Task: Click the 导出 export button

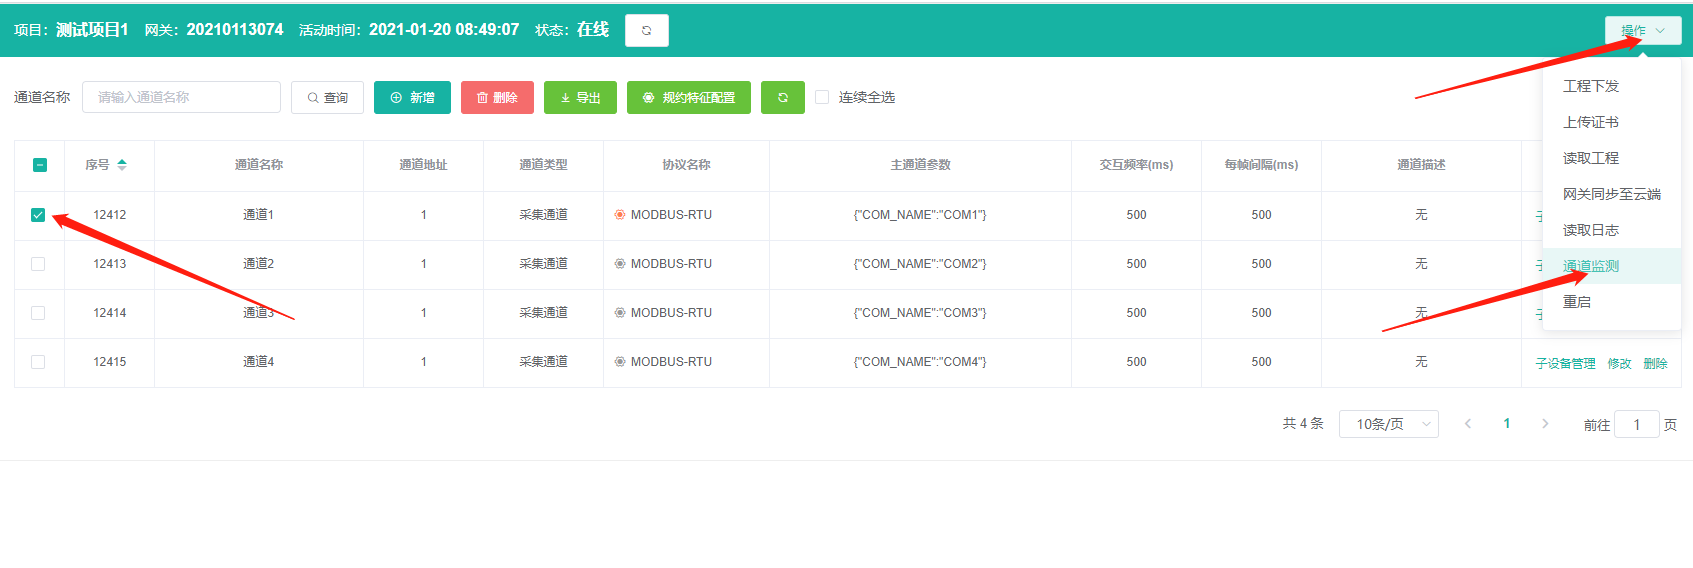Action: [580, 98]
